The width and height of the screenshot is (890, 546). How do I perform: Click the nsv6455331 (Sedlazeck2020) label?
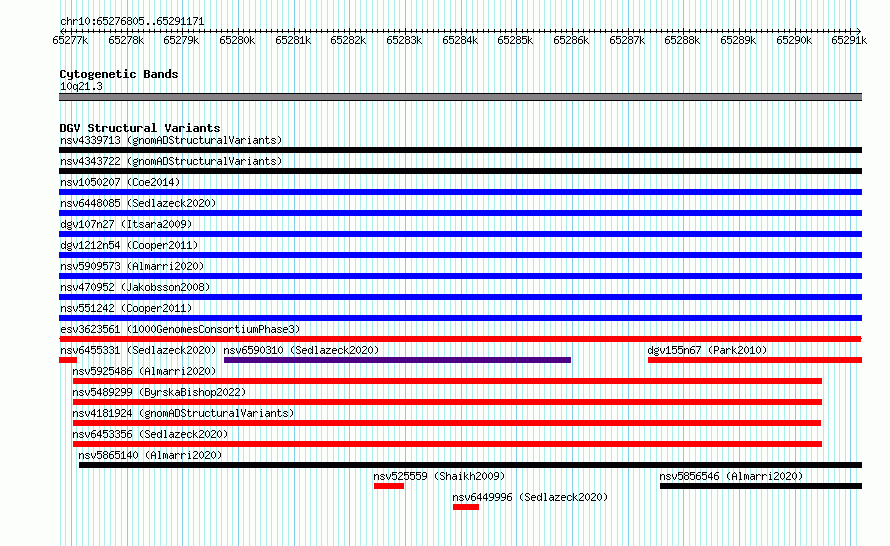pyautogui.click(x=138, y=350)
